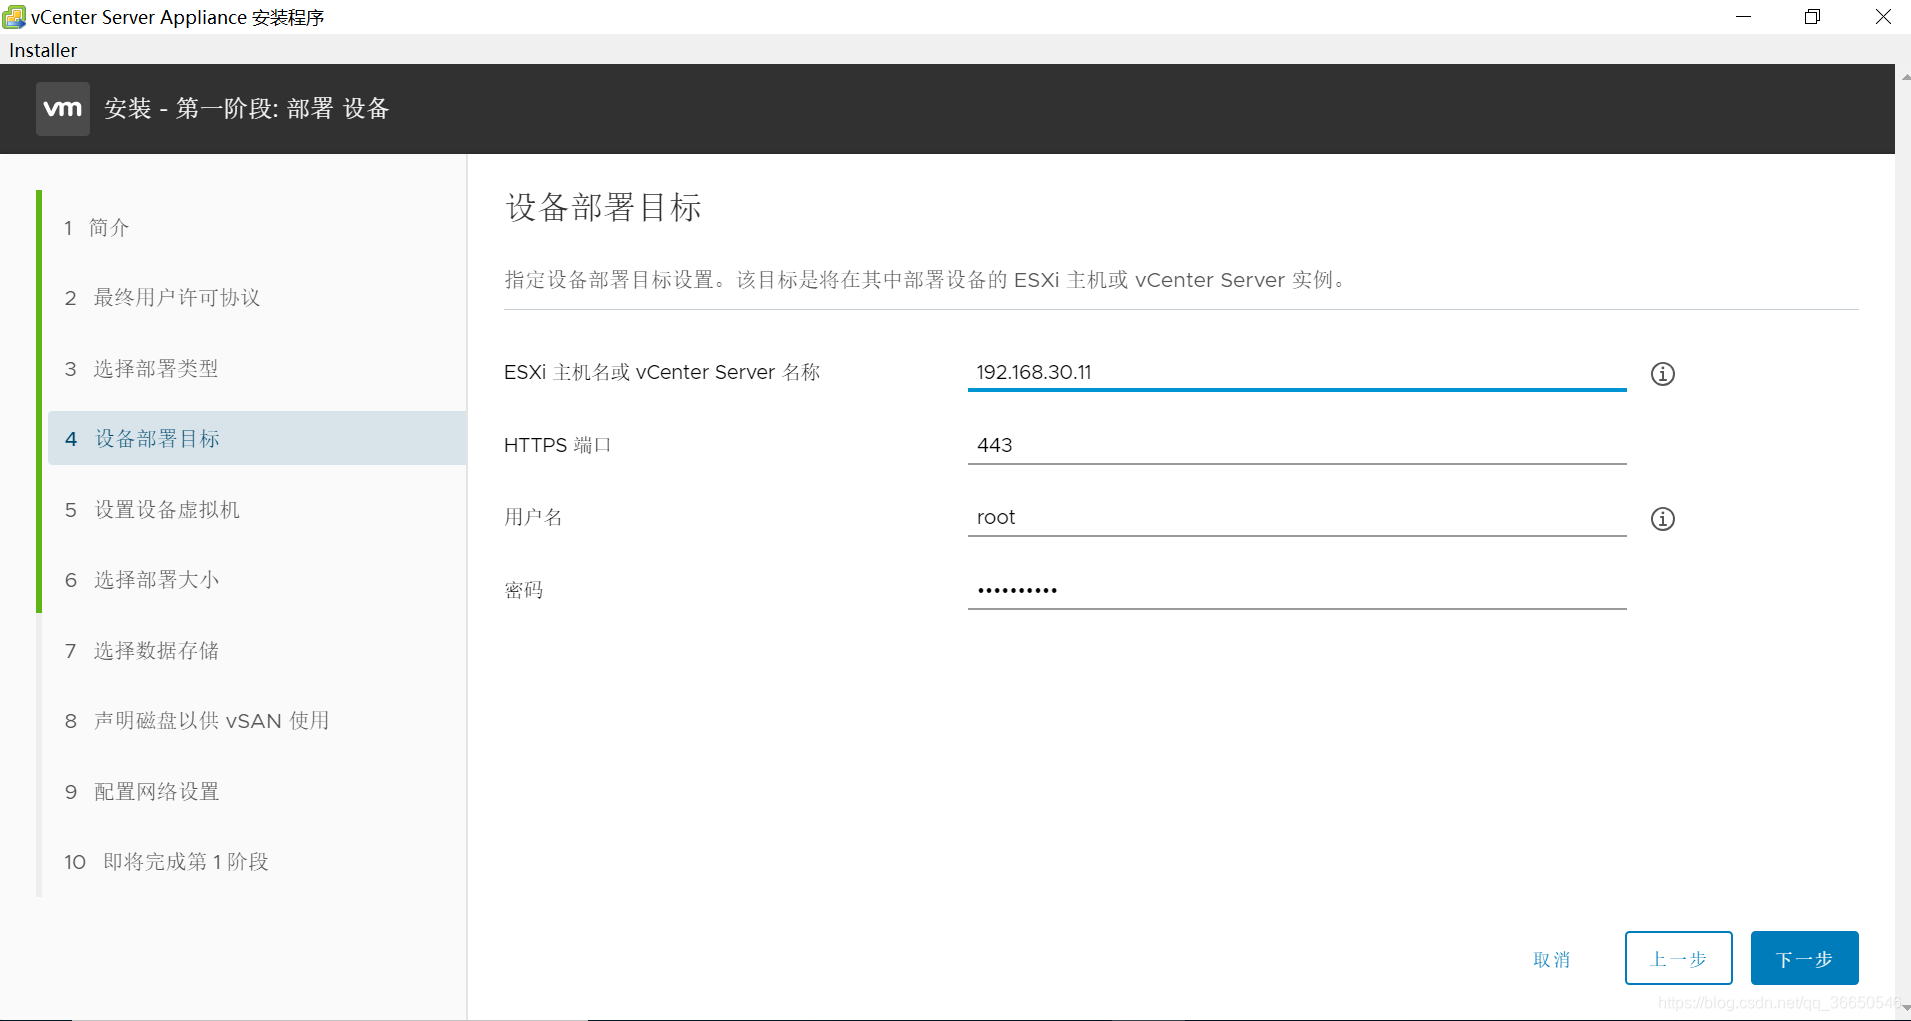The width and height of the screenshot is (1911, 1021).
Task: Click the 用户名 label
Action: [x=533, y=517]
